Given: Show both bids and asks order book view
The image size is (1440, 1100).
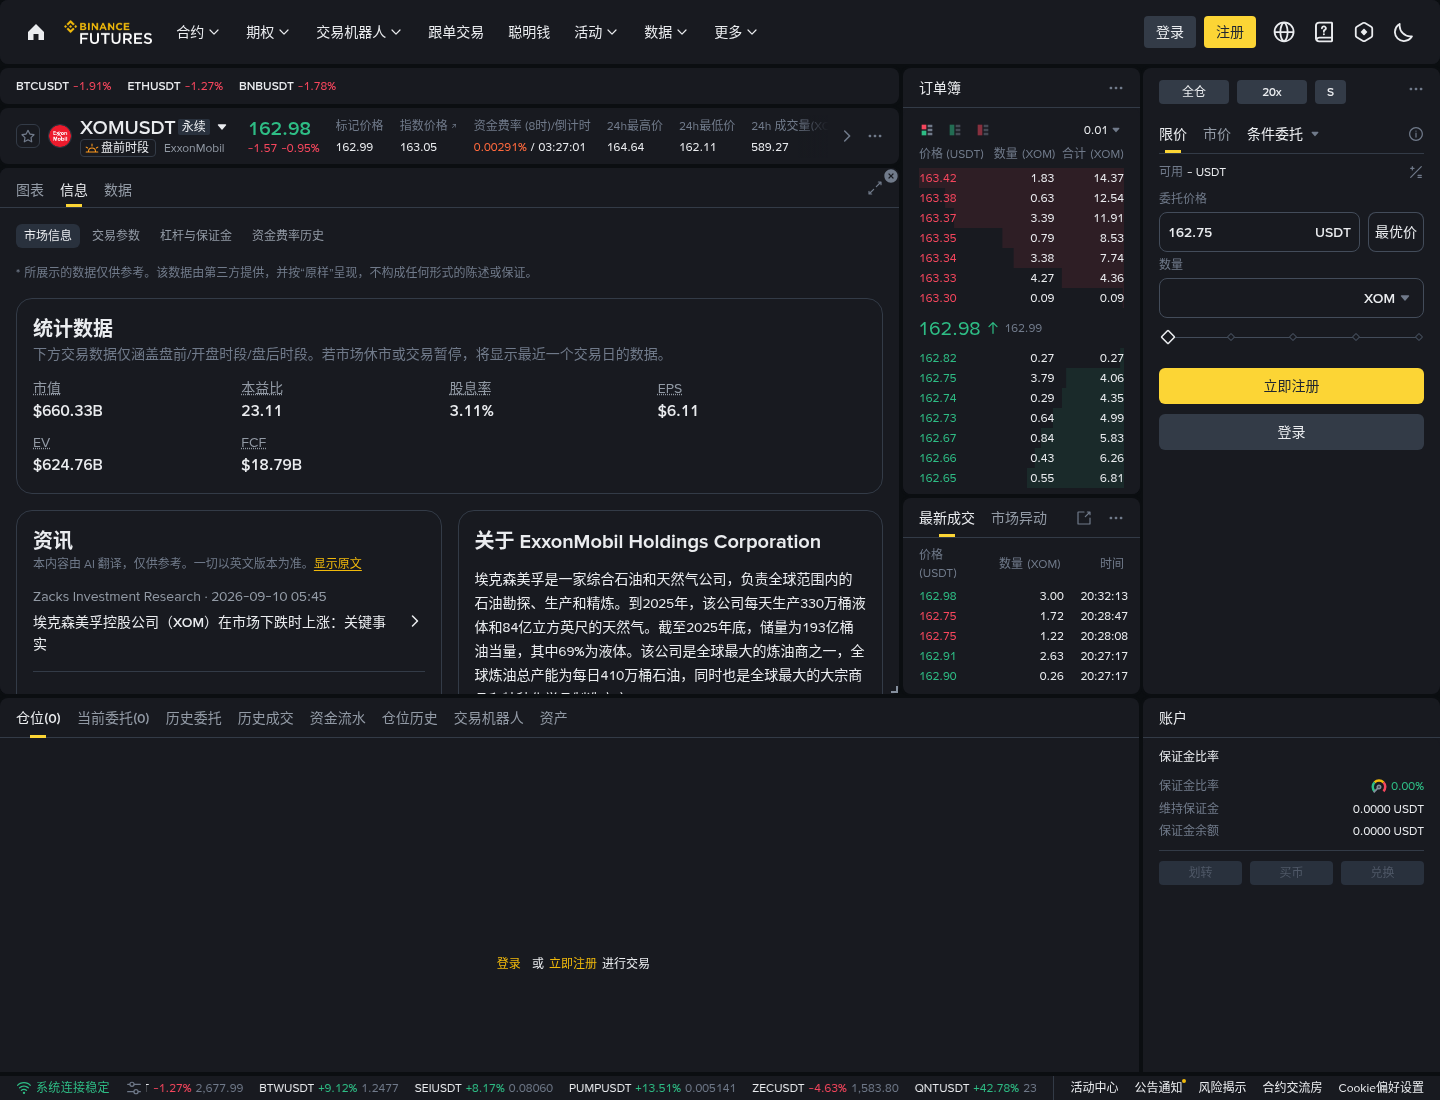Looking at the screenshot, I should (927, 130).
